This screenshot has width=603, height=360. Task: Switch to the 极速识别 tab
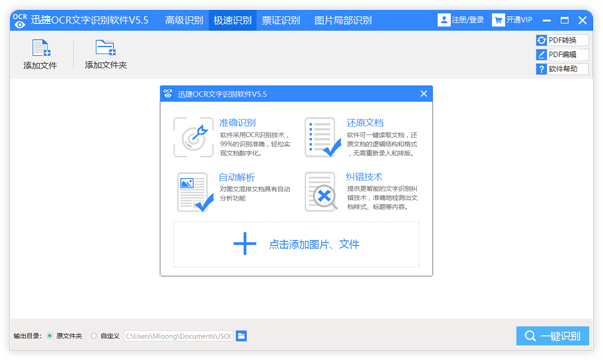tap(232, 20)
